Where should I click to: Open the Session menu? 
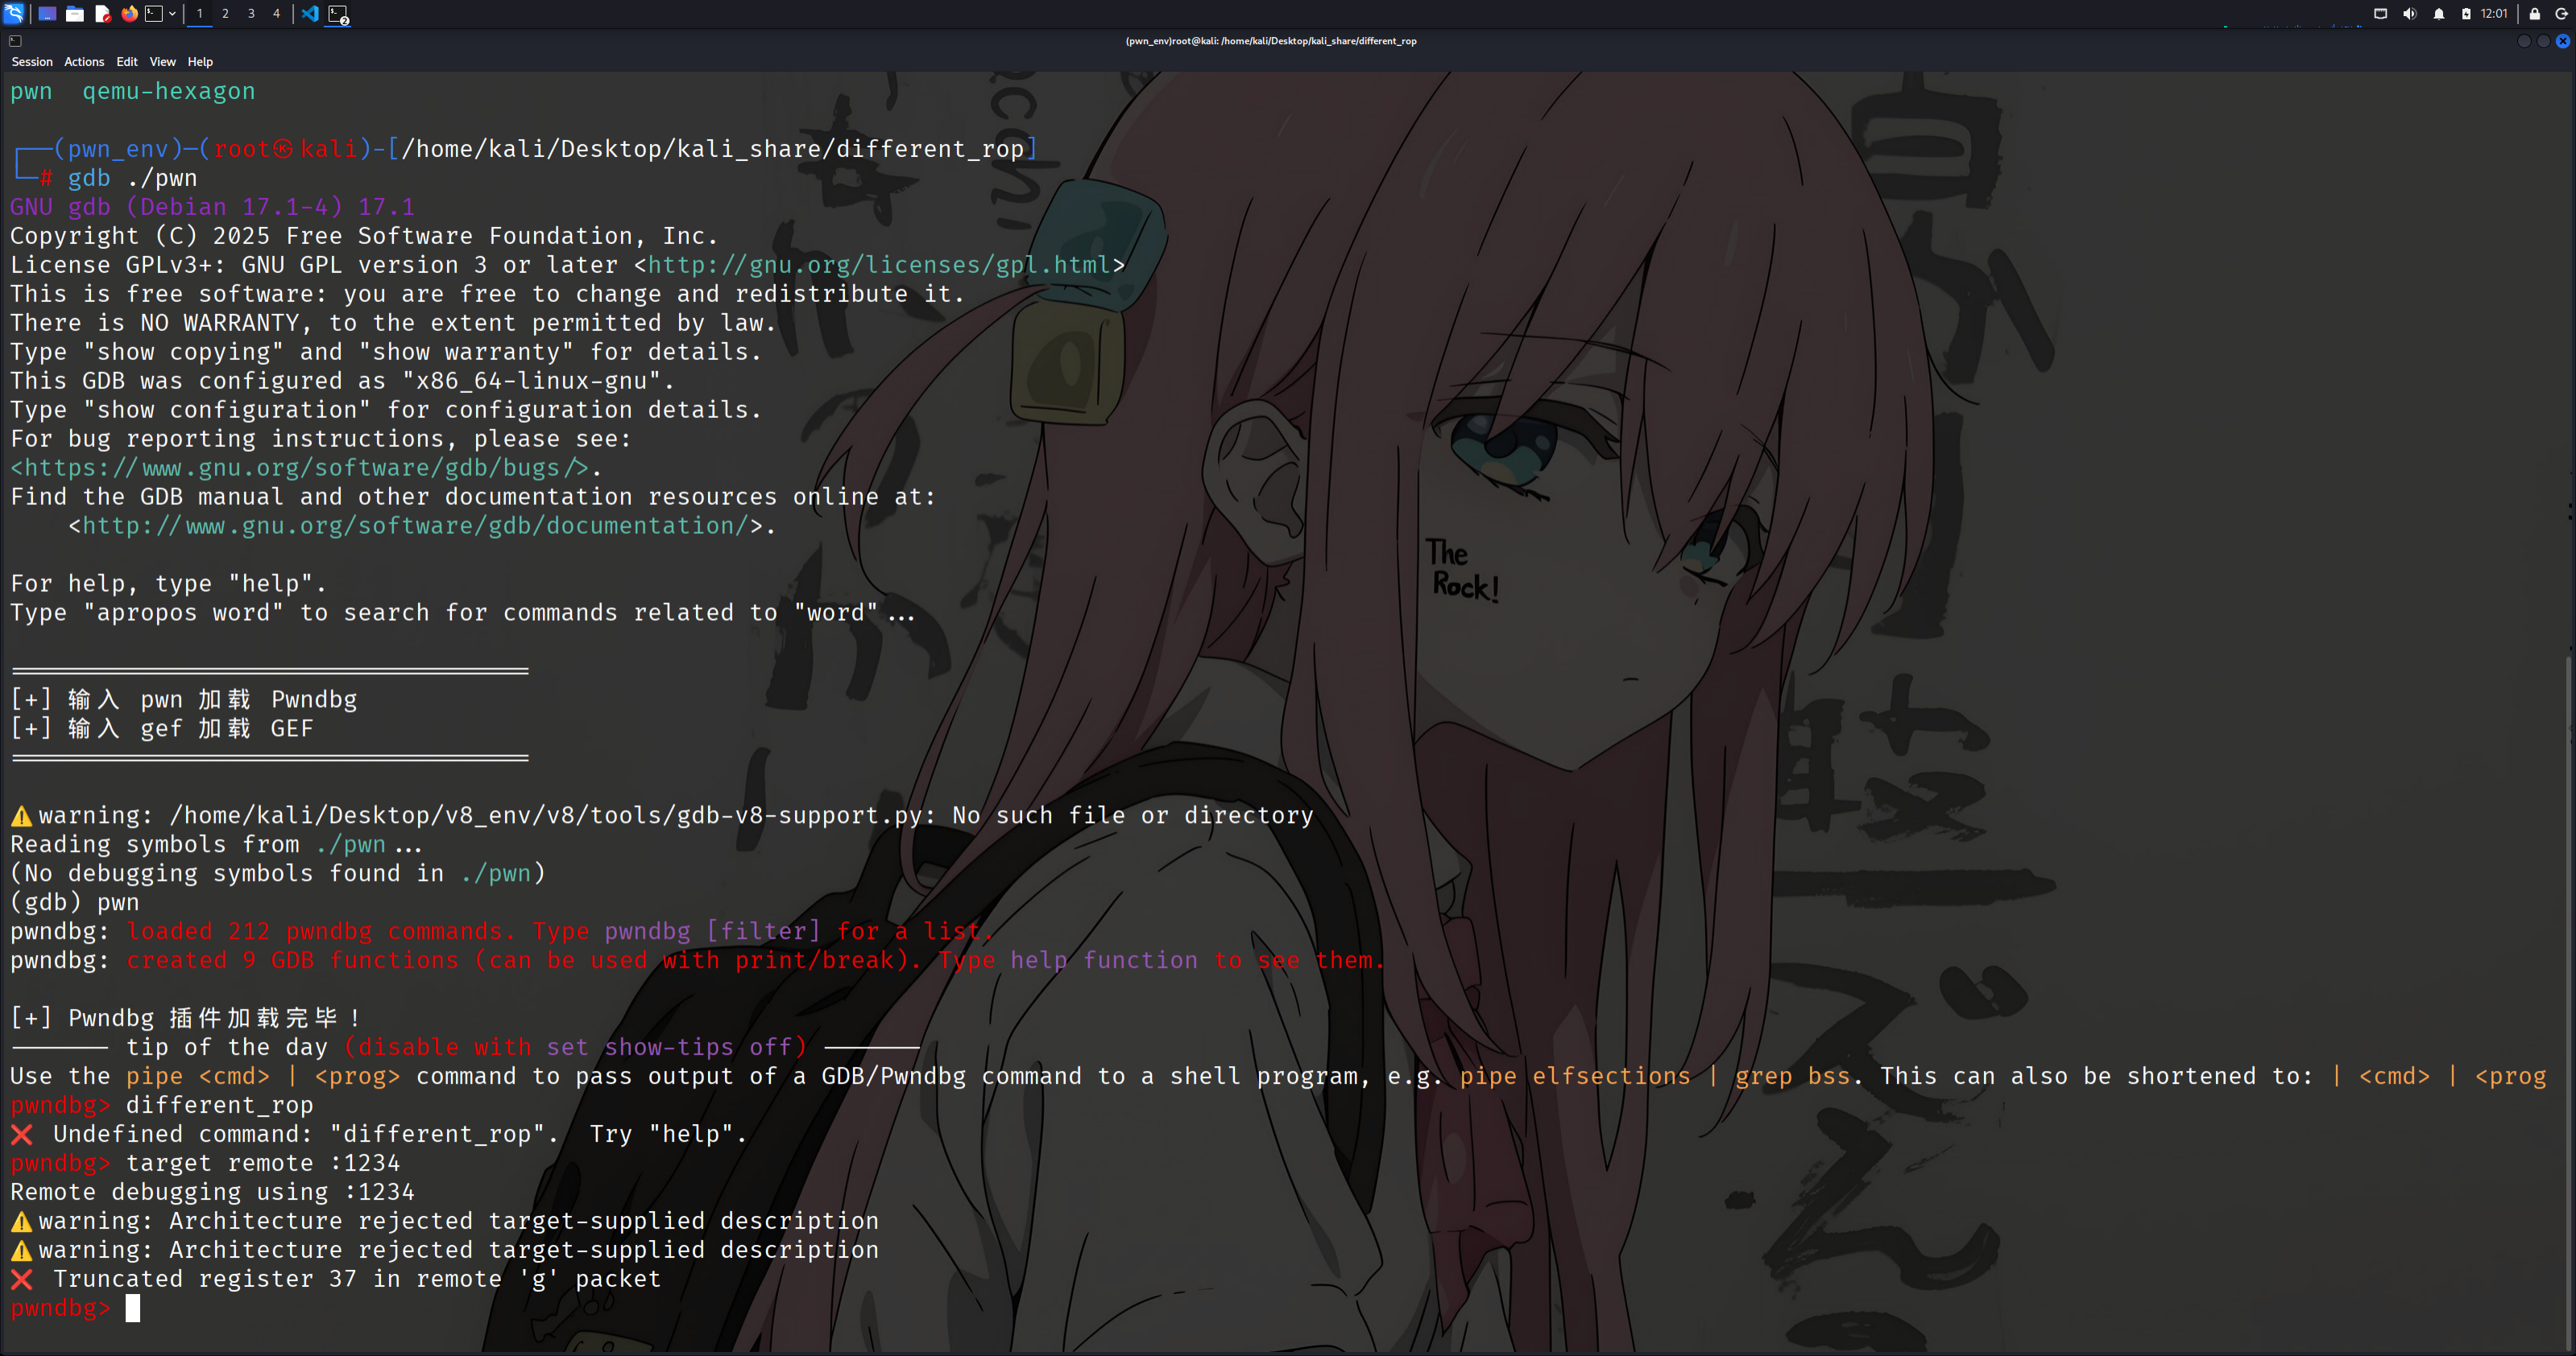32,62
